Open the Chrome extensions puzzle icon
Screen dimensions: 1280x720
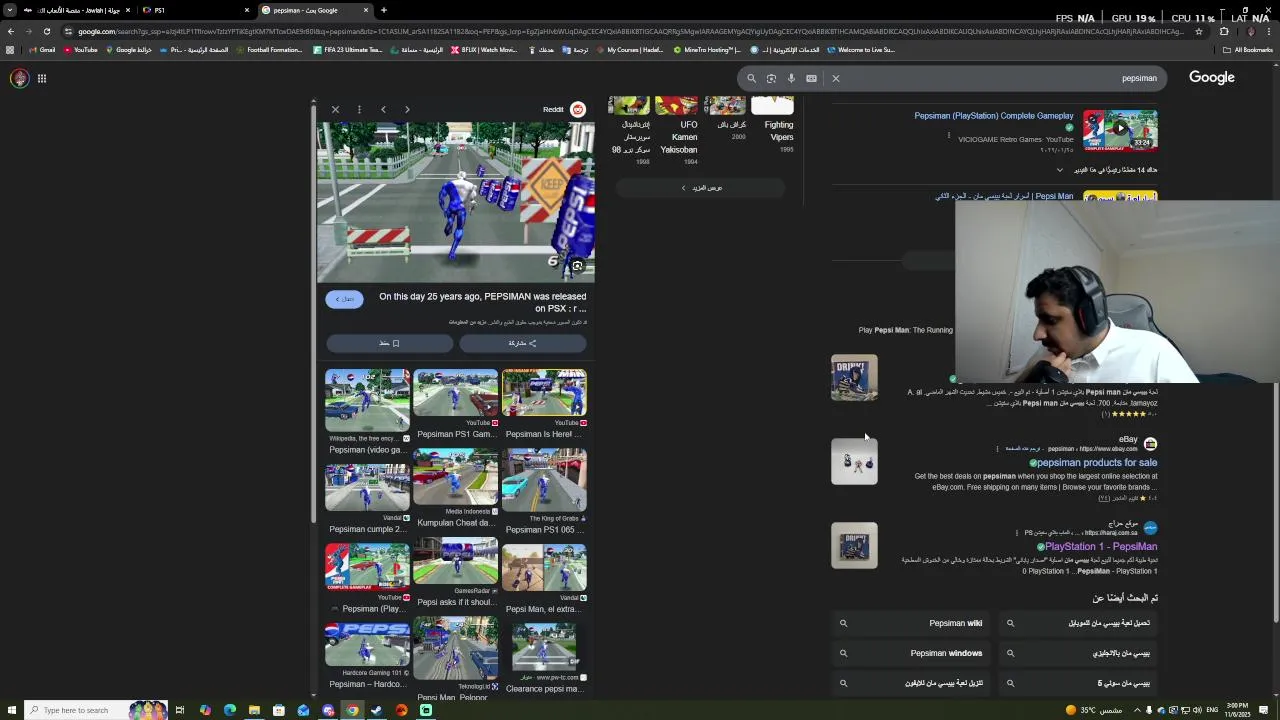point(1224,31)
